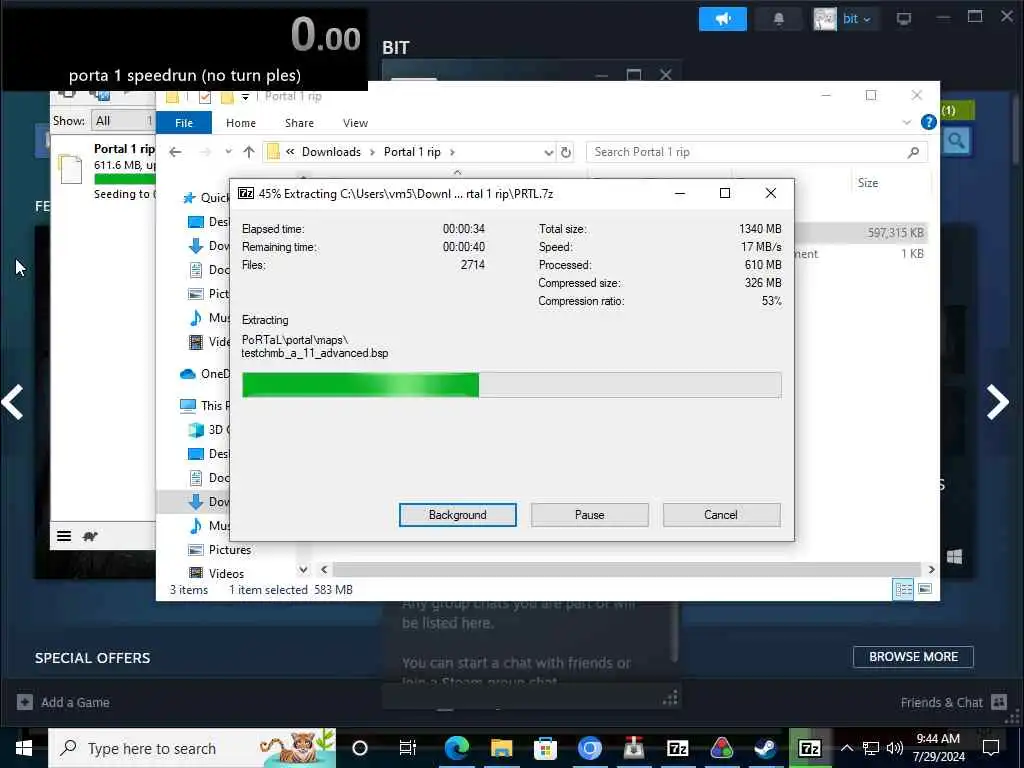This screenshot has height=768, width=1024.
Task: Click Downloads in the address breadcrumb
Action: click(x=331, y=152)
